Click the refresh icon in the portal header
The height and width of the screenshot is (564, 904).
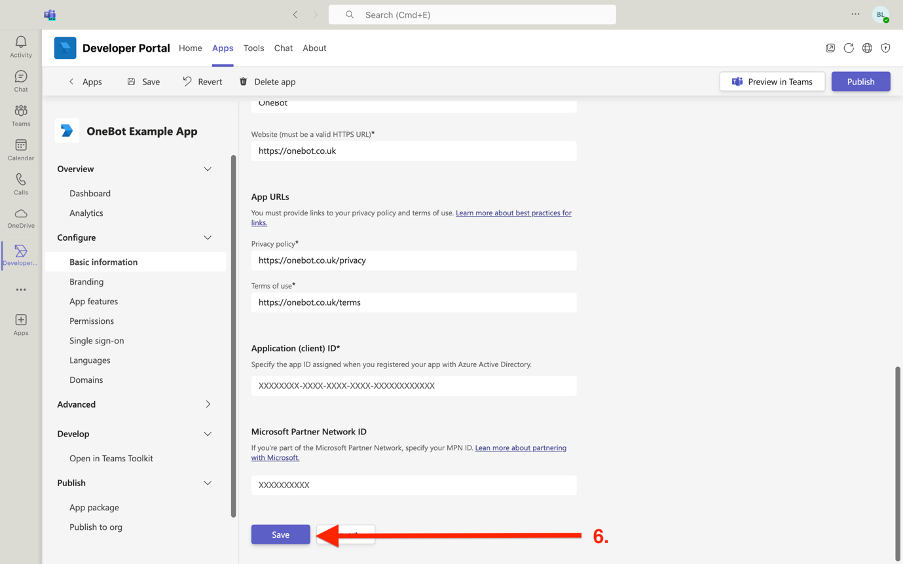click(x=849, y=48)
